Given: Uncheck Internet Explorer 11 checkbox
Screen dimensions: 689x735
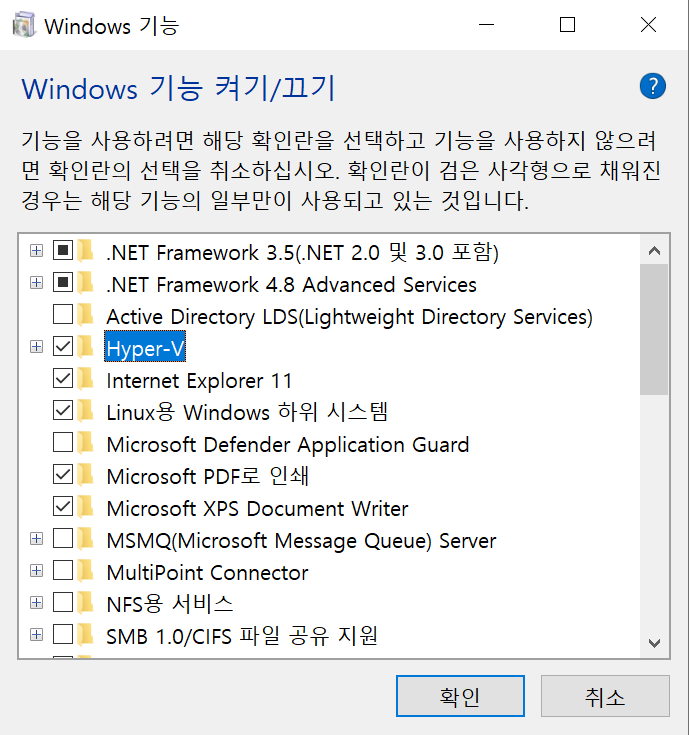Looking at the screenshot, I should click(x=63, y=378).
